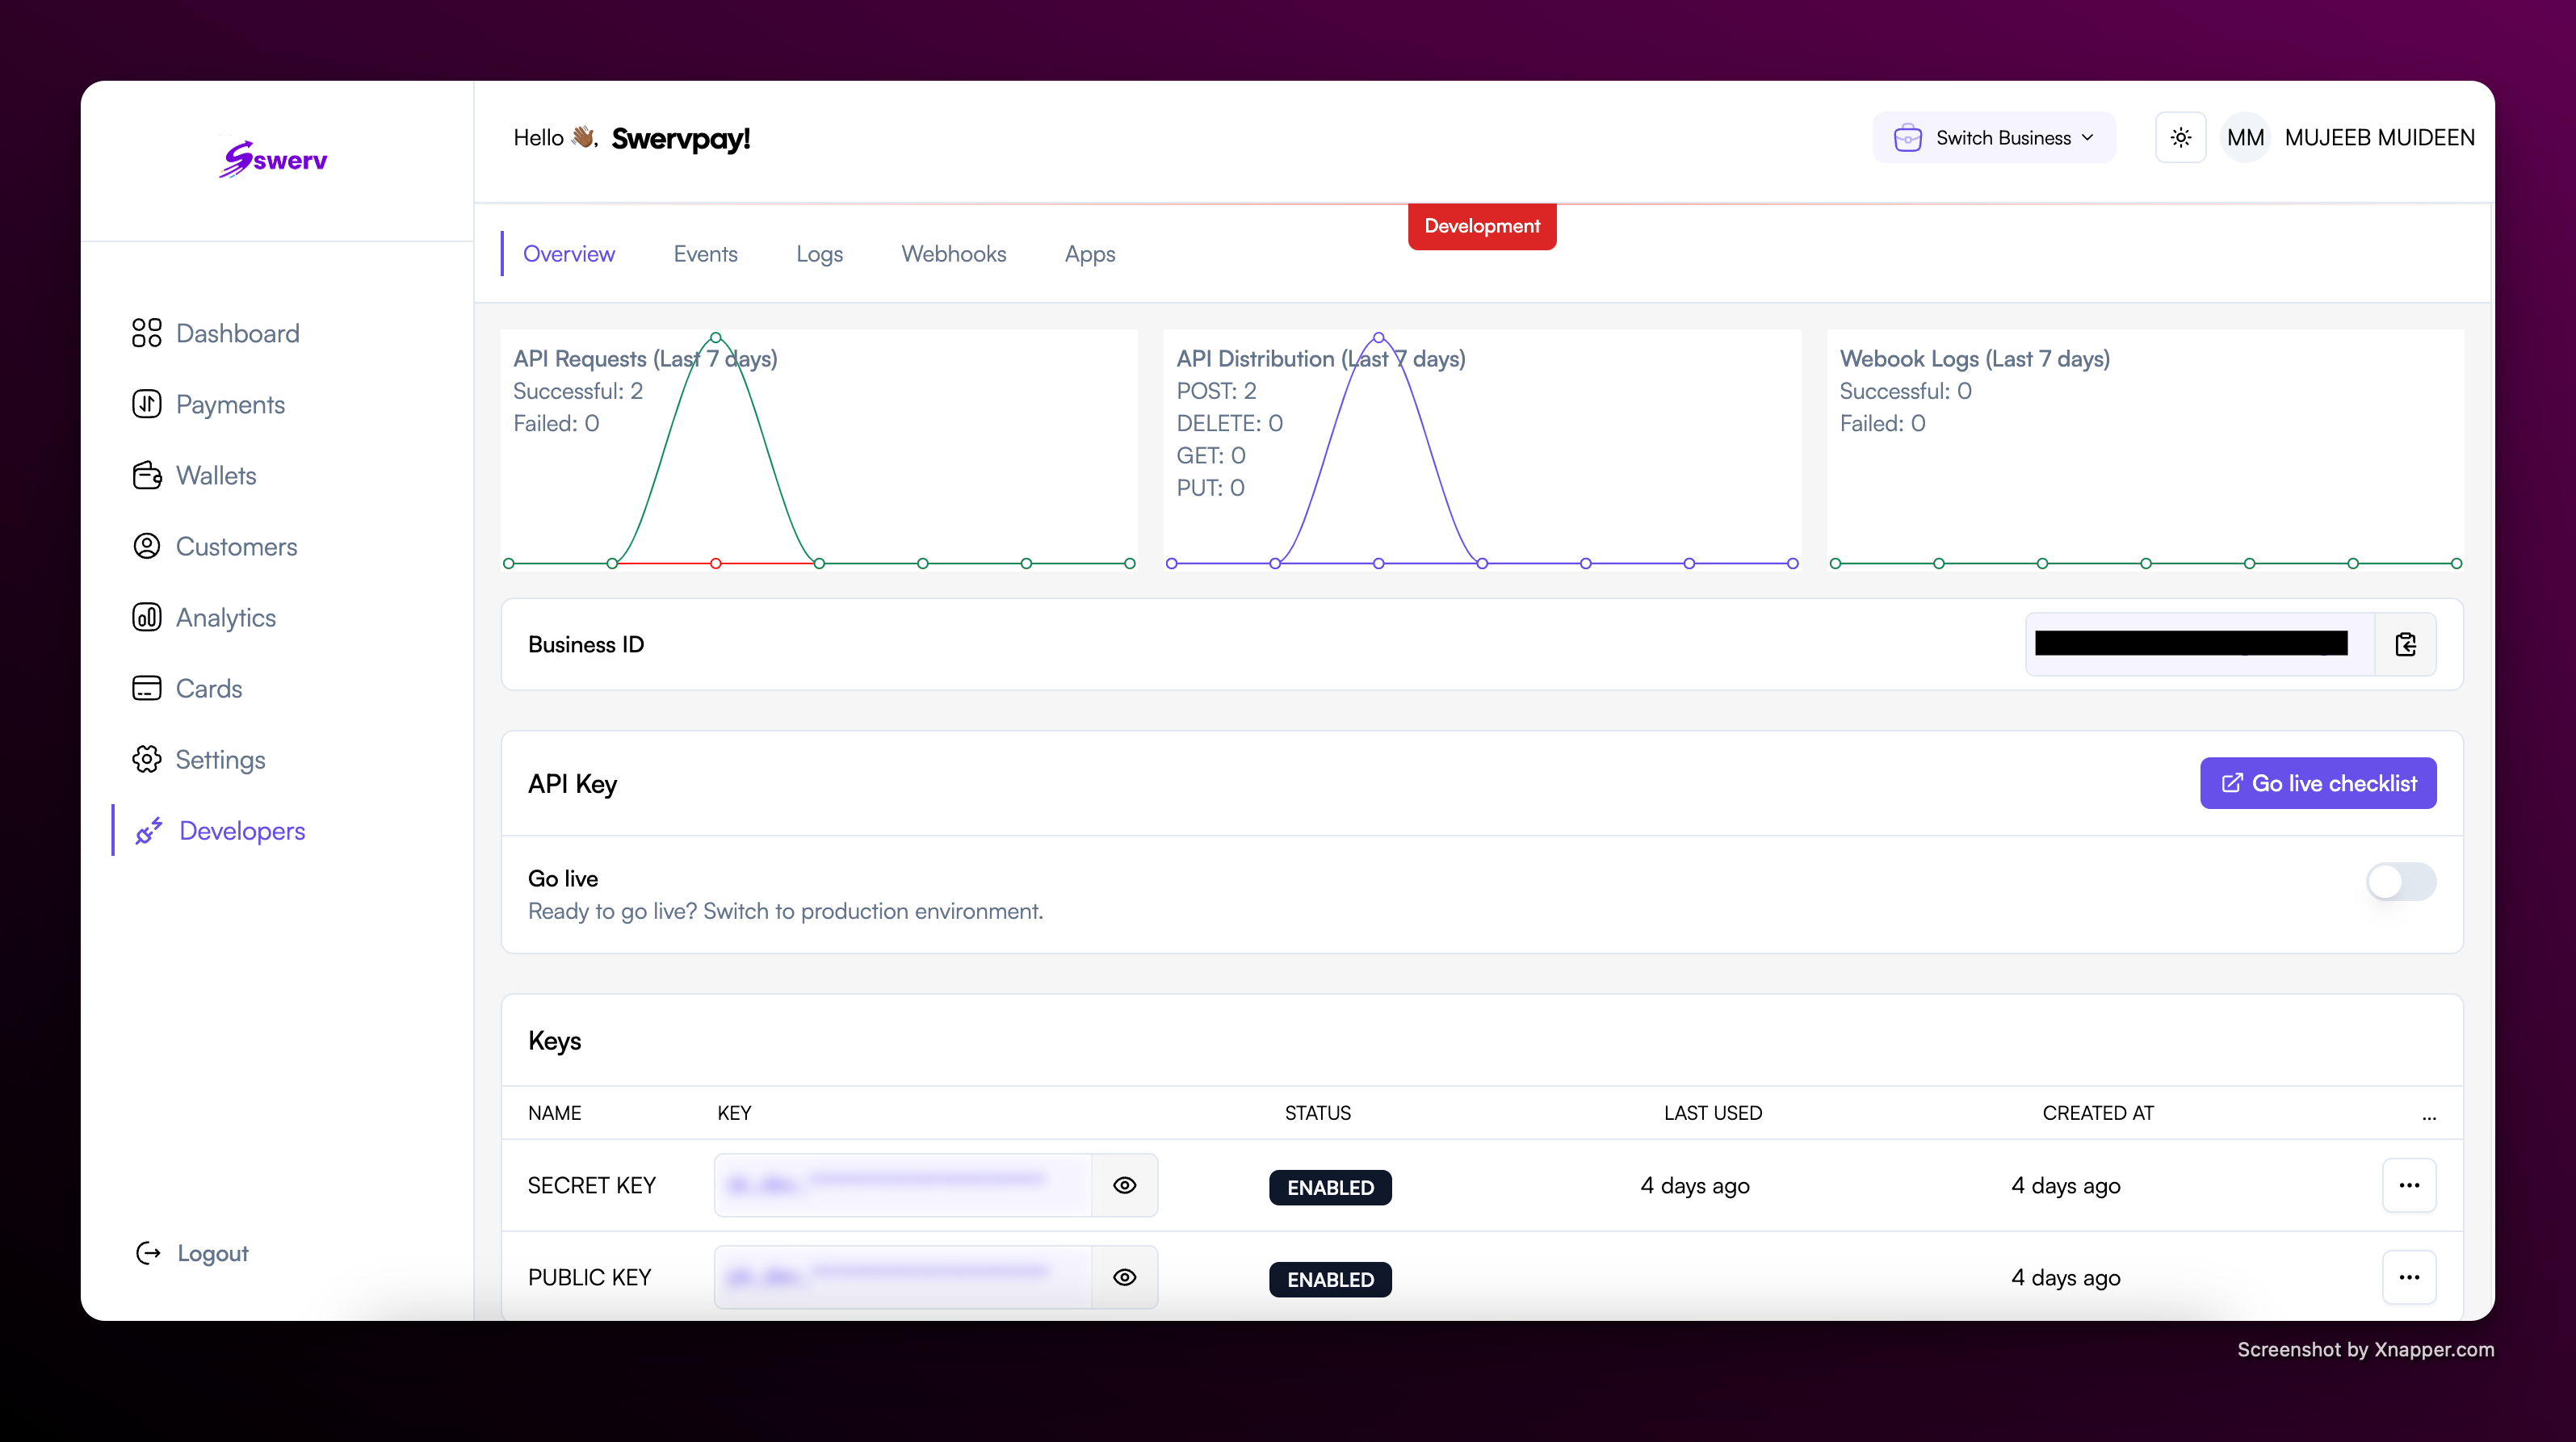
Task: Open the Public Key row actions menu
Action: coord(2409,1277)
